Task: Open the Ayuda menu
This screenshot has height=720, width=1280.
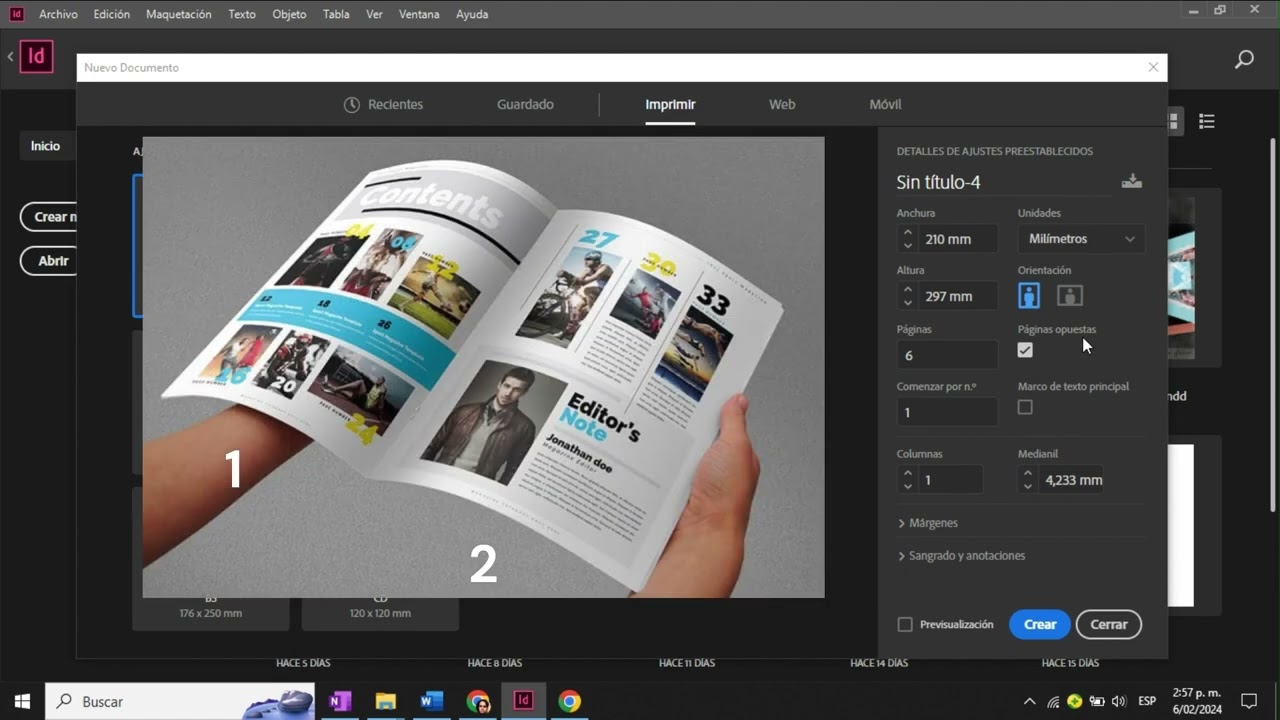Action: click(x=472, y=14)
